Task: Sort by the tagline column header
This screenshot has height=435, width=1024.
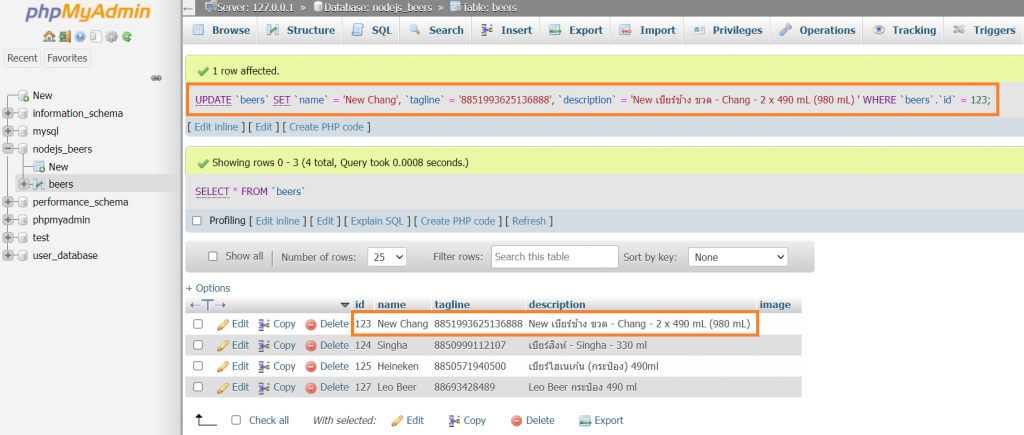Action: point(452,305)
